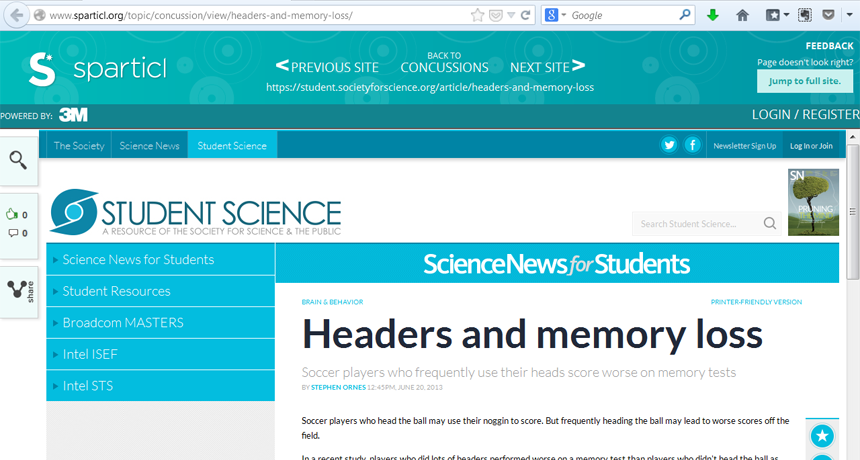Click the comment bubble icon

pyautogui.click(x=12, y=233)
